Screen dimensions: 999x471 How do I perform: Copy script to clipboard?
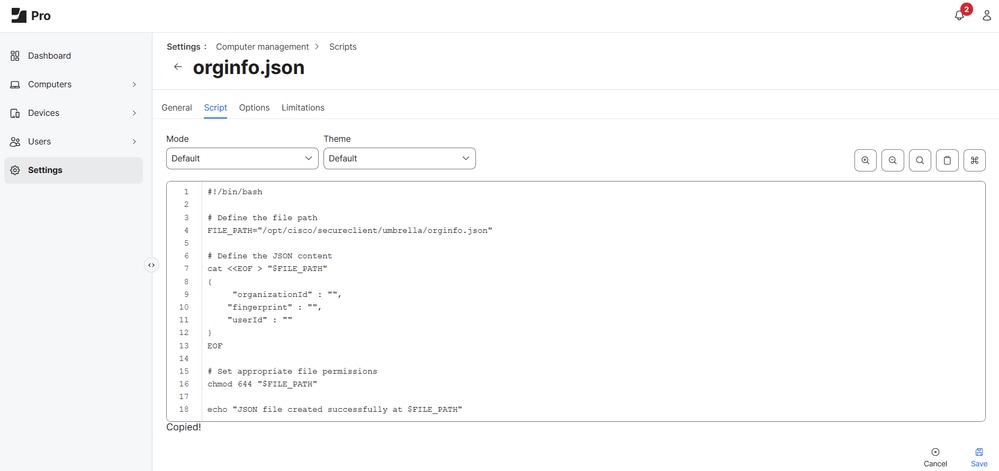(x=947, y=160)
